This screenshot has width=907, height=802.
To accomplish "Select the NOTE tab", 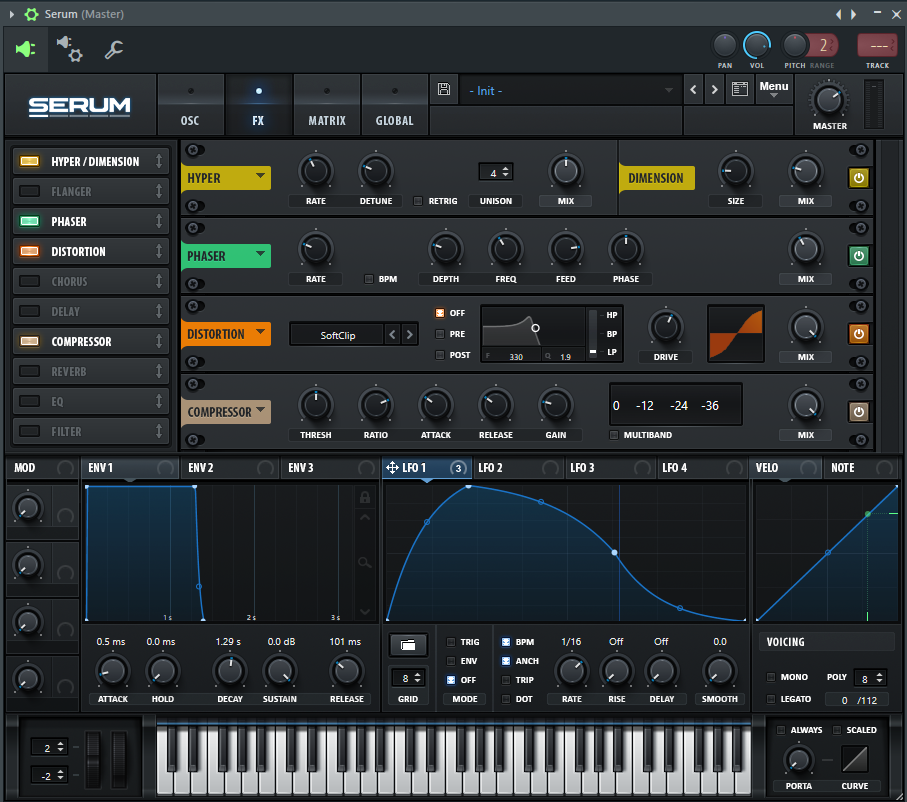I will pyautogui.click(x=861, y=468).
